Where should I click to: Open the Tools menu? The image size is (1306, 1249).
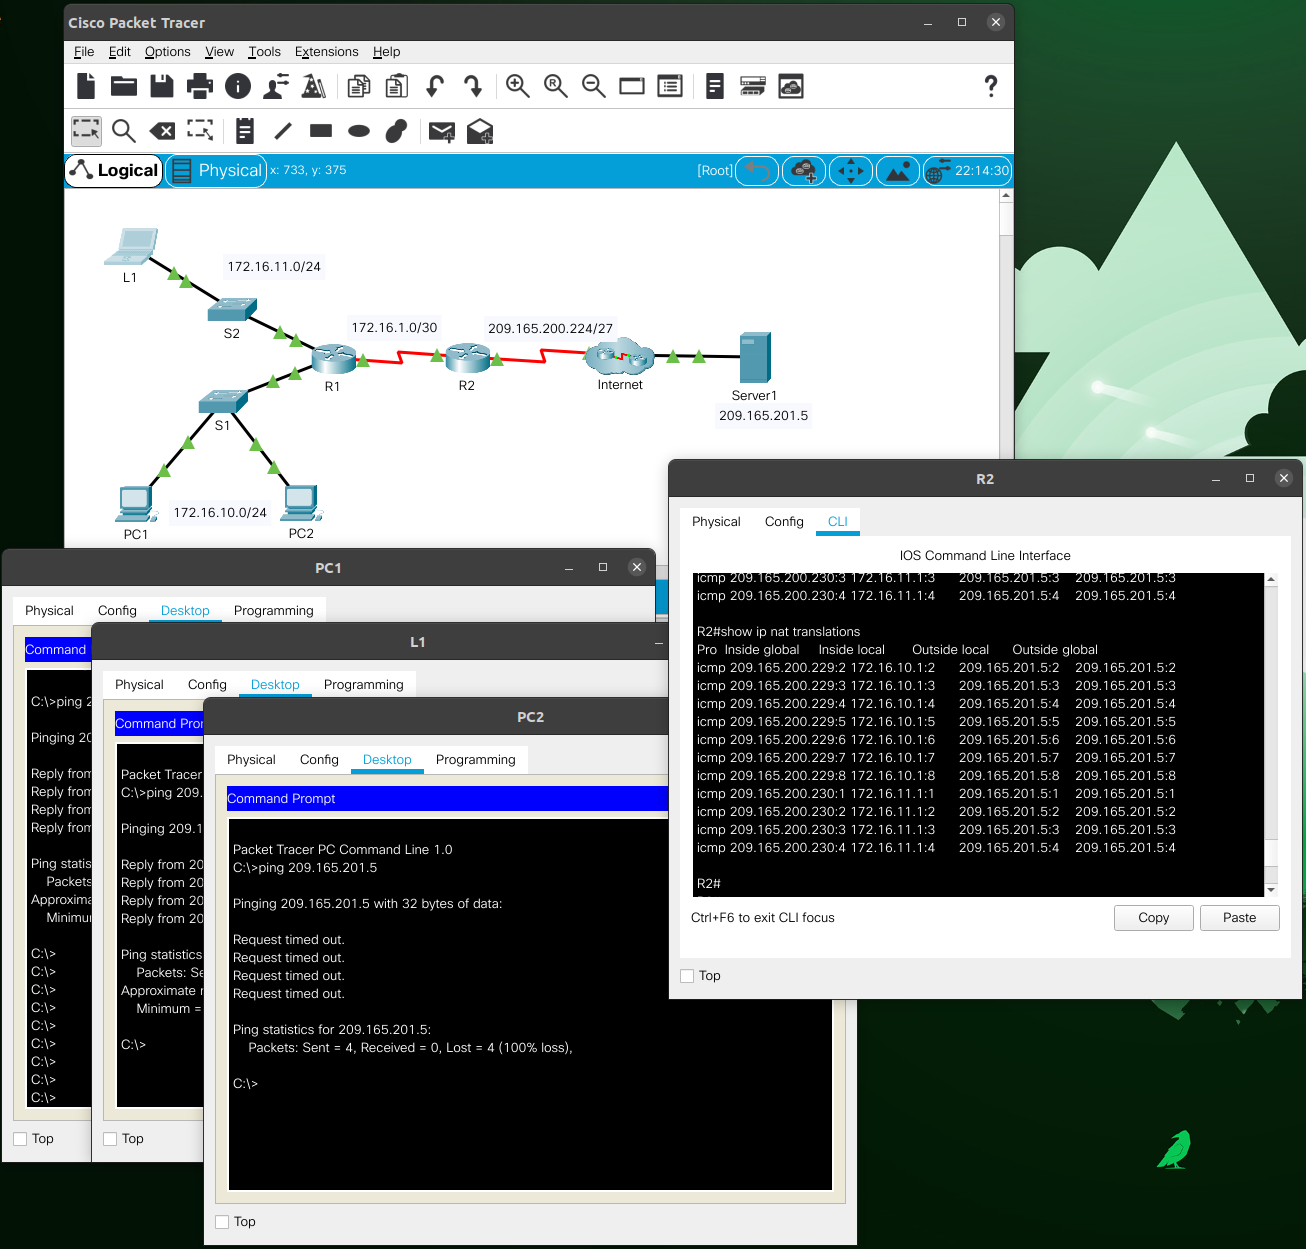264,52
